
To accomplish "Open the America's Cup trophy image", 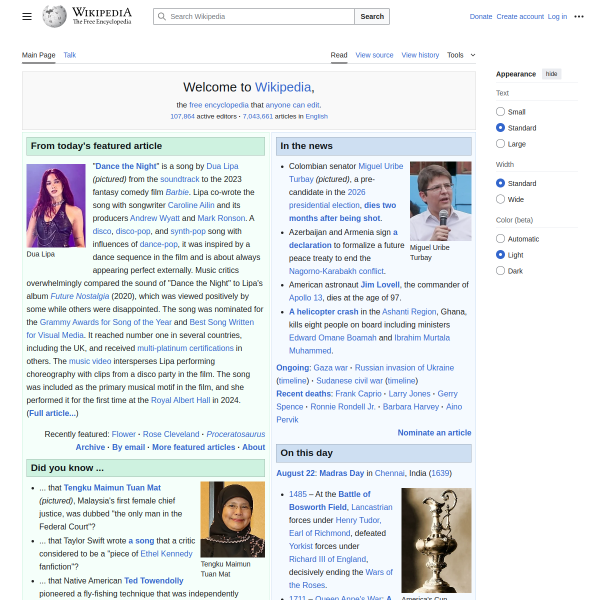I will pos(436,540).
